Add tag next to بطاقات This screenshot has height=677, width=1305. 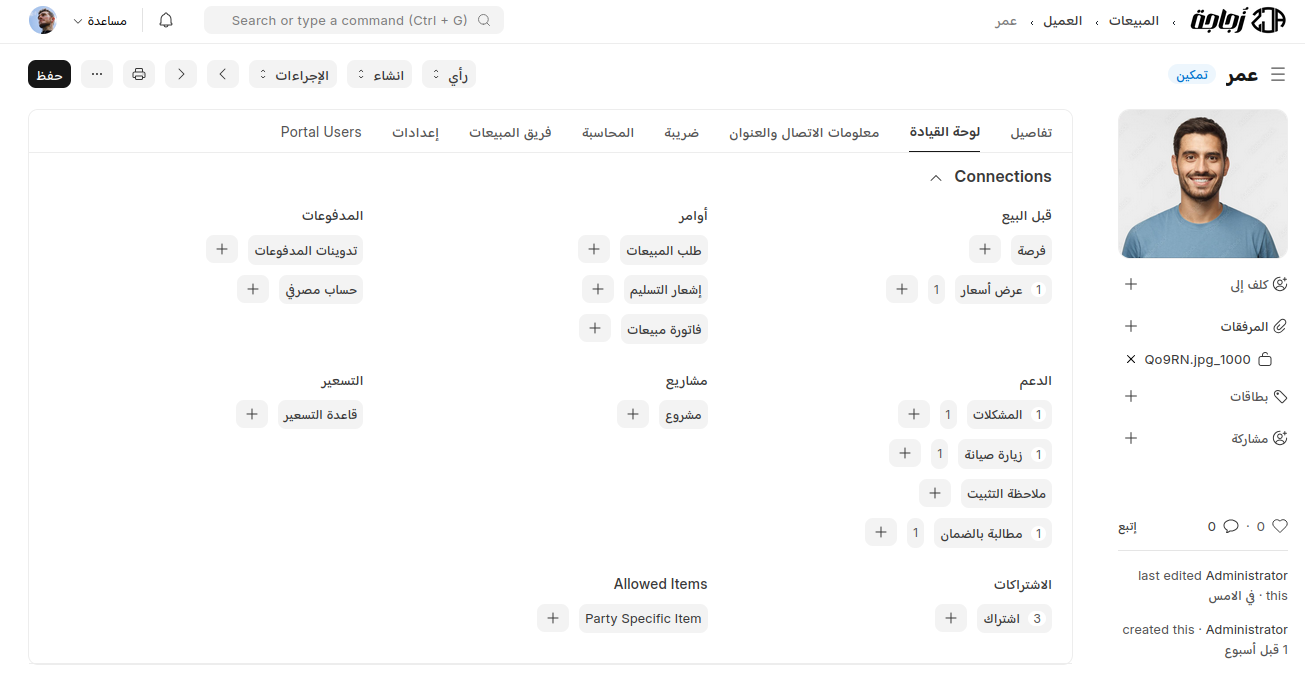tap(1131, 396)
